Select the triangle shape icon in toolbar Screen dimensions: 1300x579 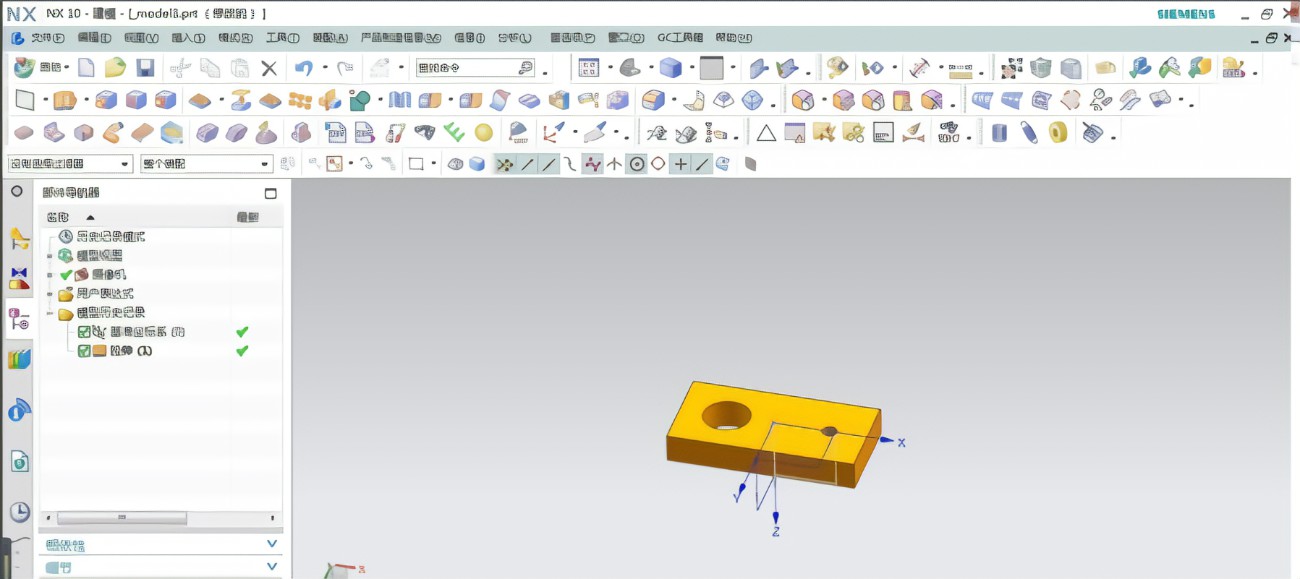(765, 132)
